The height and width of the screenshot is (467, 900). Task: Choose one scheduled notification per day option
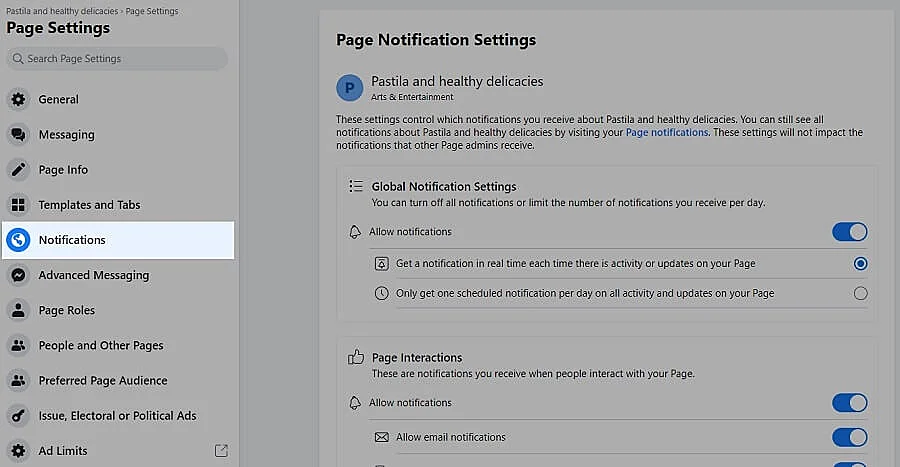(x=860, y=294)
